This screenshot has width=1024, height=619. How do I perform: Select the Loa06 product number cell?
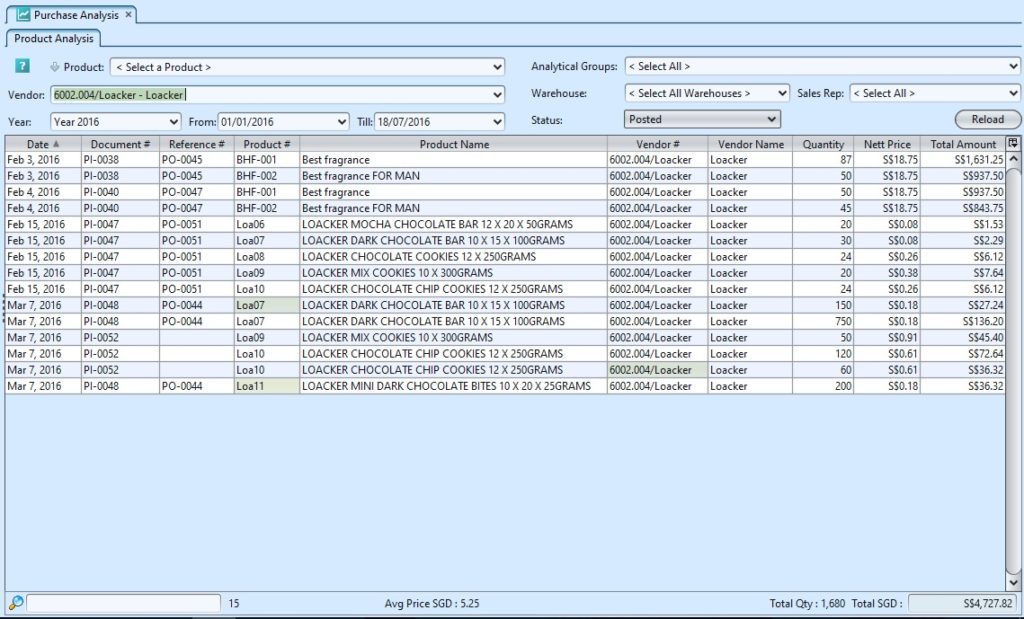point(266,225)
